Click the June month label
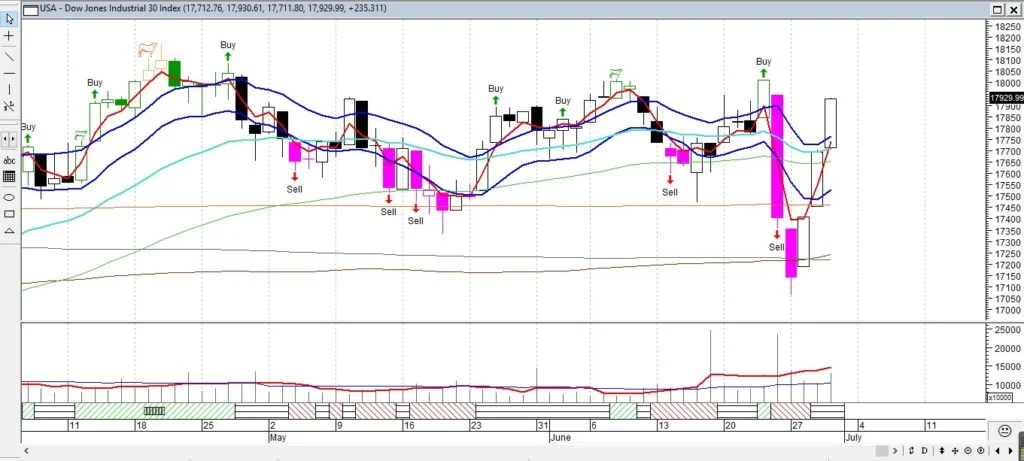1024x461 pixels. pos(561,437)
